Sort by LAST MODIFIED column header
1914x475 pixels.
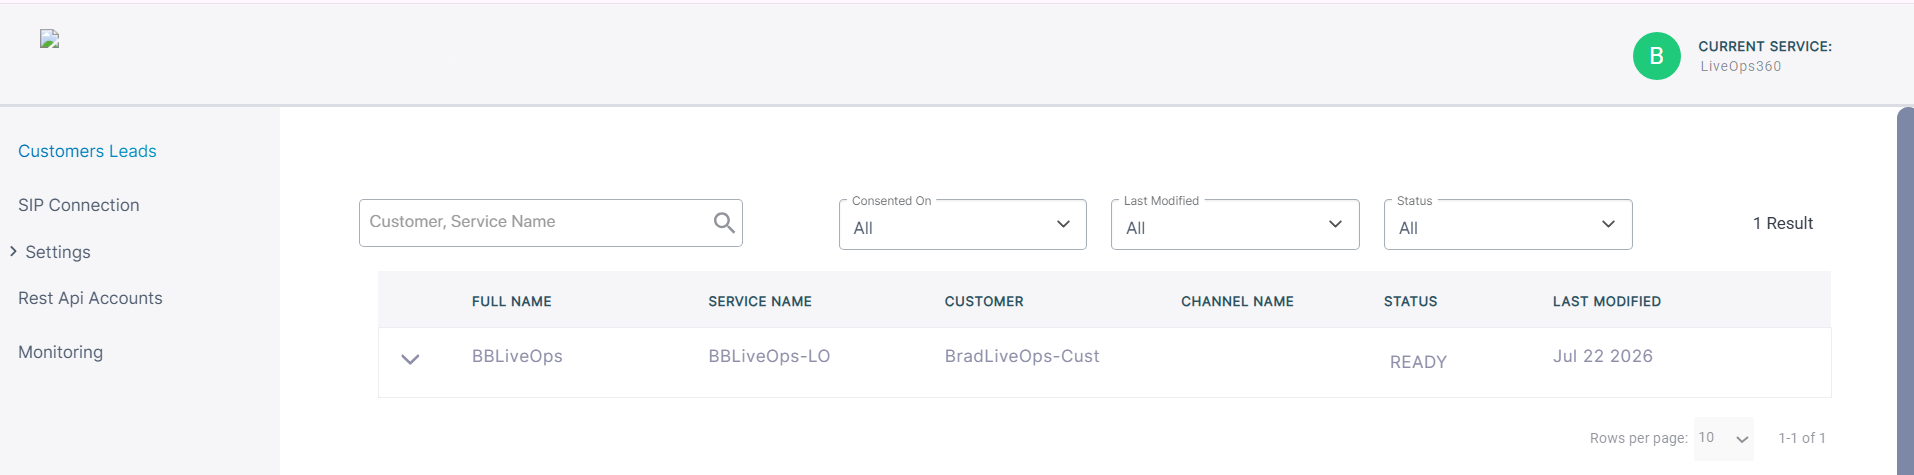click(x=1606, y=301)
